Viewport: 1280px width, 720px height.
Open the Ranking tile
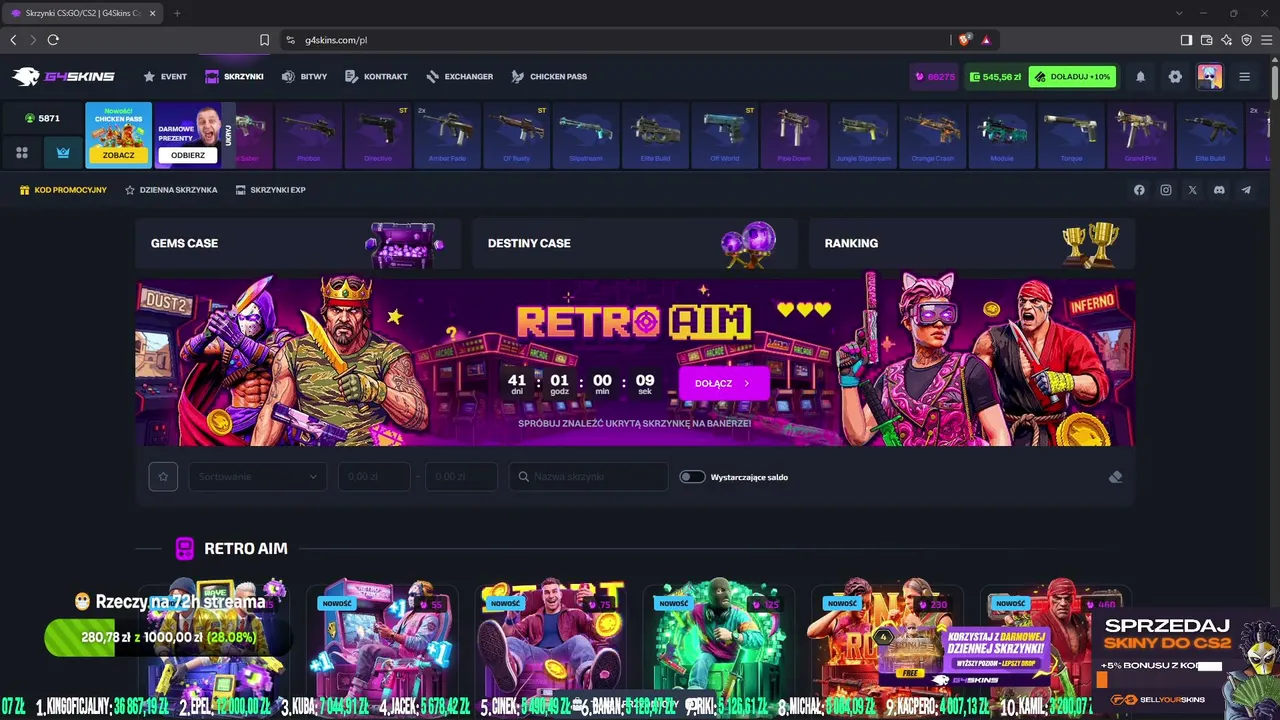[x=972, y=243]
